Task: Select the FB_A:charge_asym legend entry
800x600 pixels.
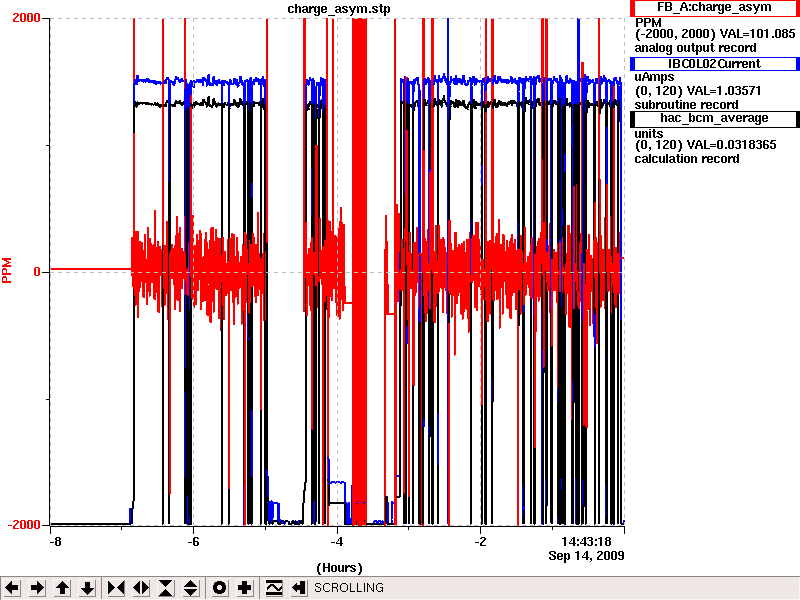Action: tap(714, 8)
